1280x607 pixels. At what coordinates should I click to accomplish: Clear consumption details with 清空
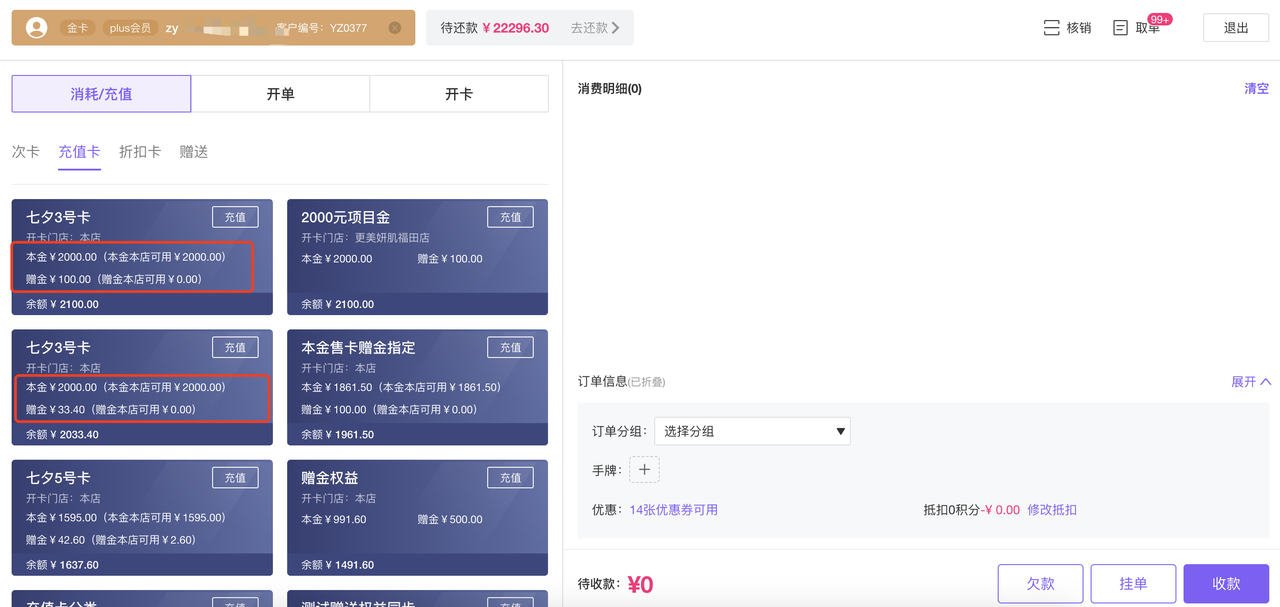(x=1257, y=88)
